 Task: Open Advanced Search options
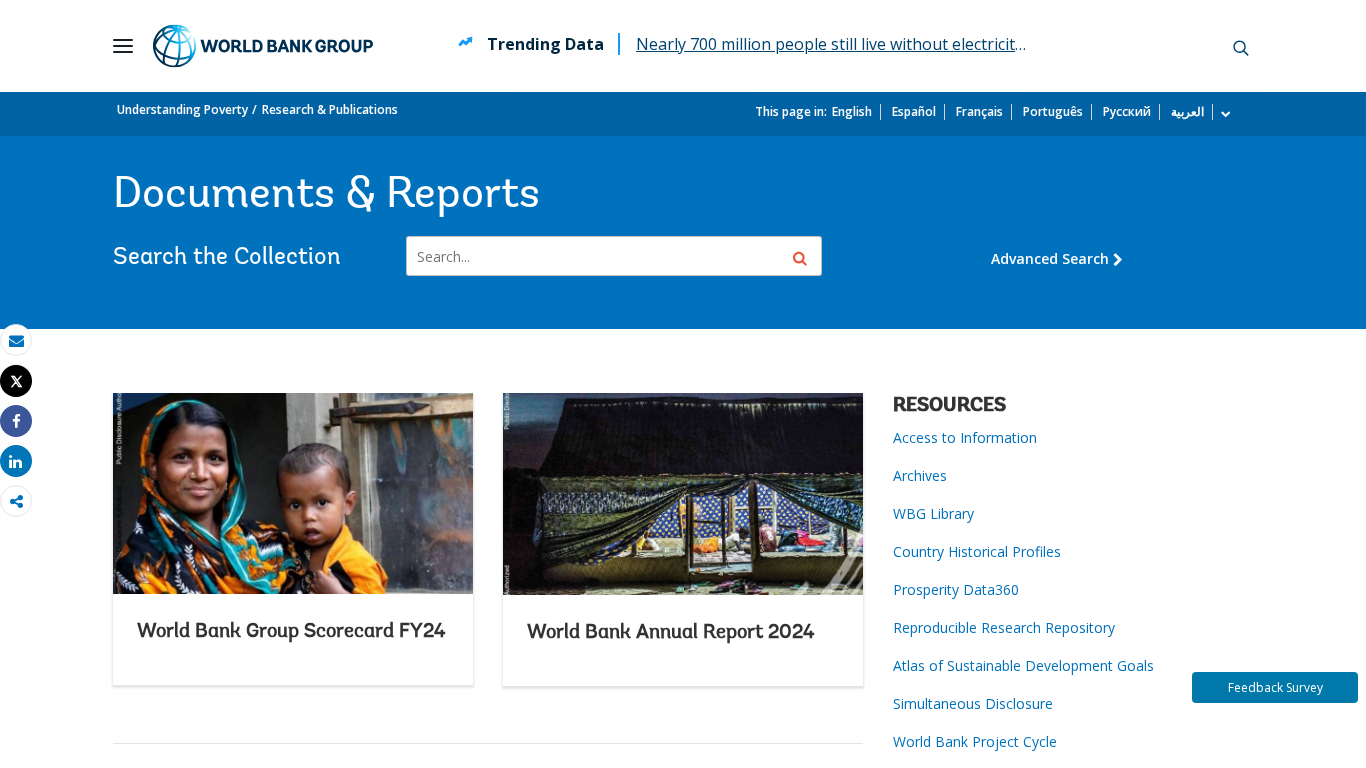[1056, 259]
